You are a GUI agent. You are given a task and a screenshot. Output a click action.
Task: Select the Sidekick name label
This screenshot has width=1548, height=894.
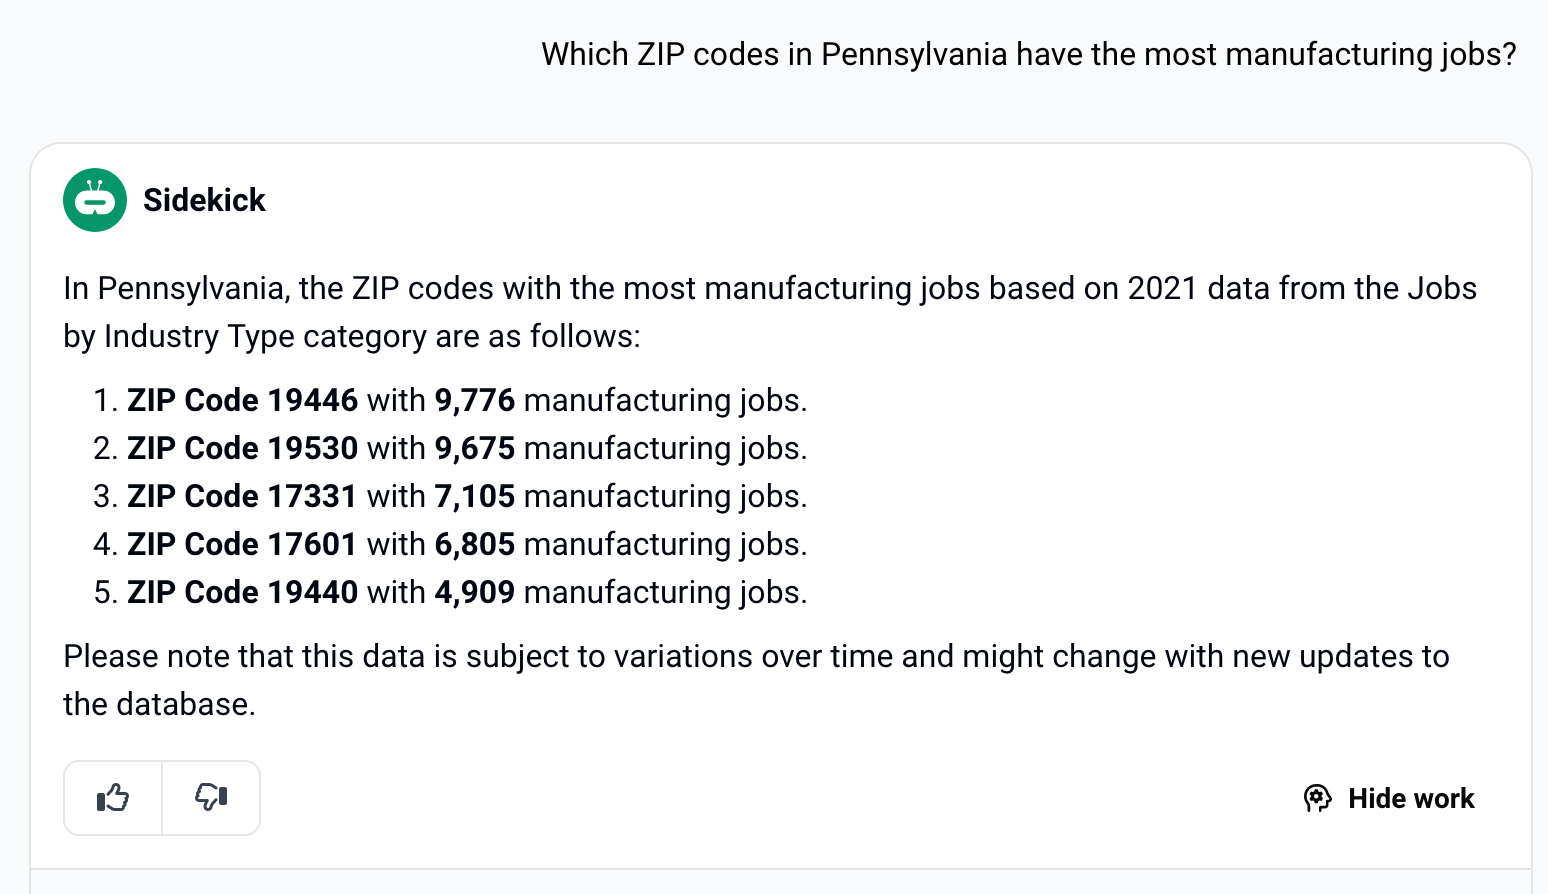point(204,200)
